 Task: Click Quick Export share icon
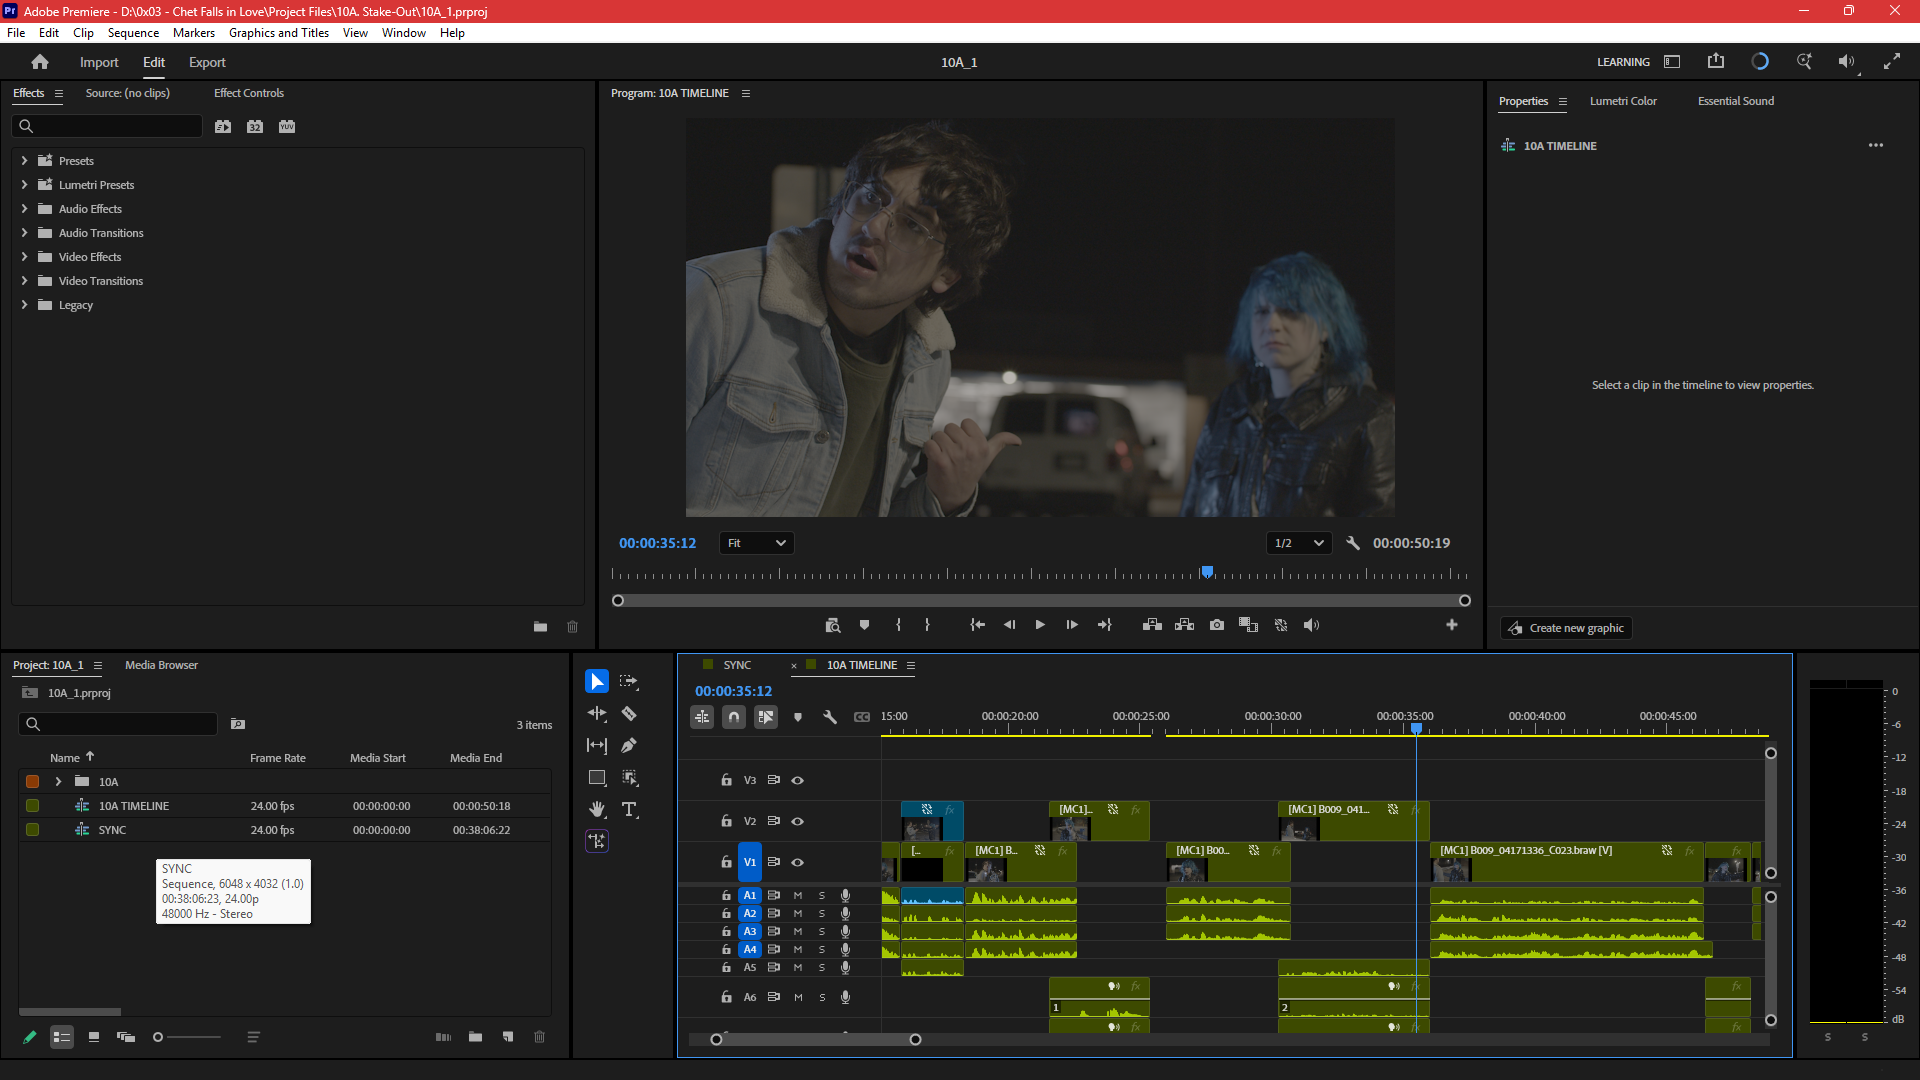(x=1716, y=61)
